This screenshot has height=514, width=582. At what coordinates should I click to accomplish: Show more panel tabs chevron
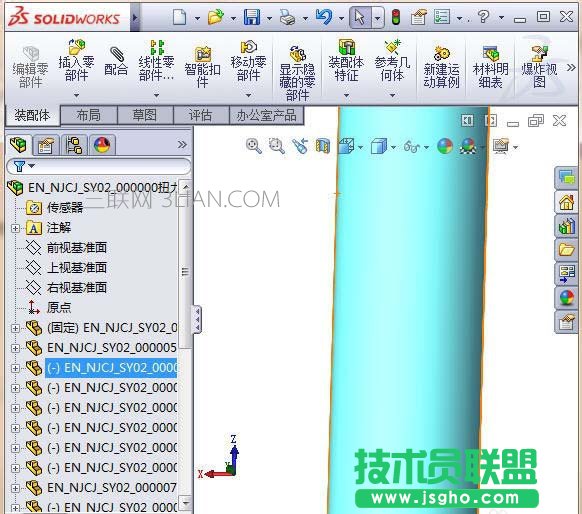point(182,144)
